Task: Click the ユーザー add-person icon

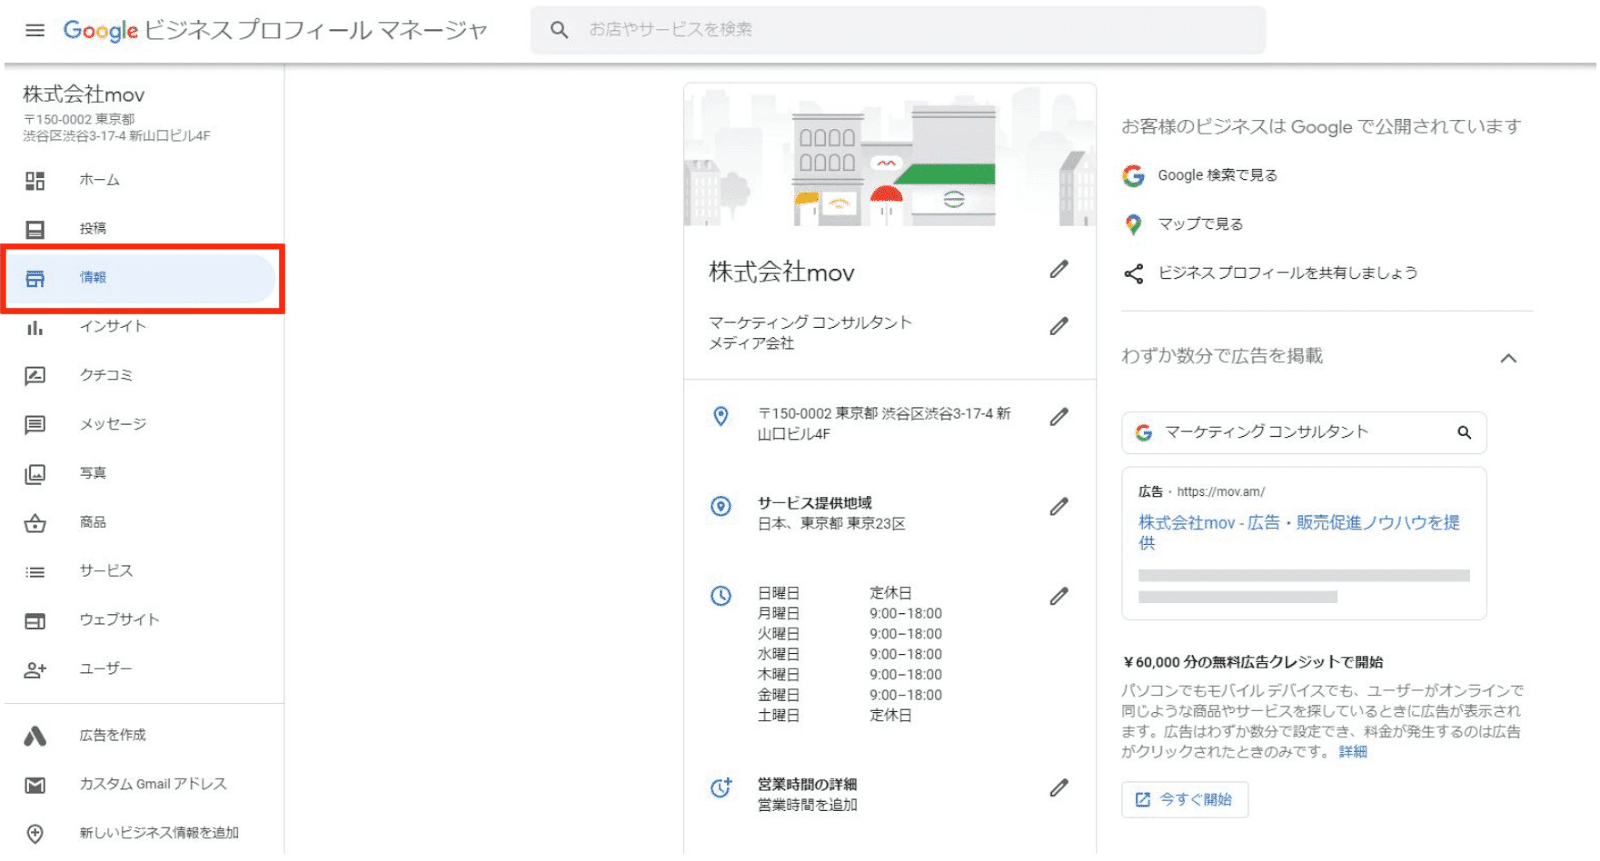Action: coord(35,669)
